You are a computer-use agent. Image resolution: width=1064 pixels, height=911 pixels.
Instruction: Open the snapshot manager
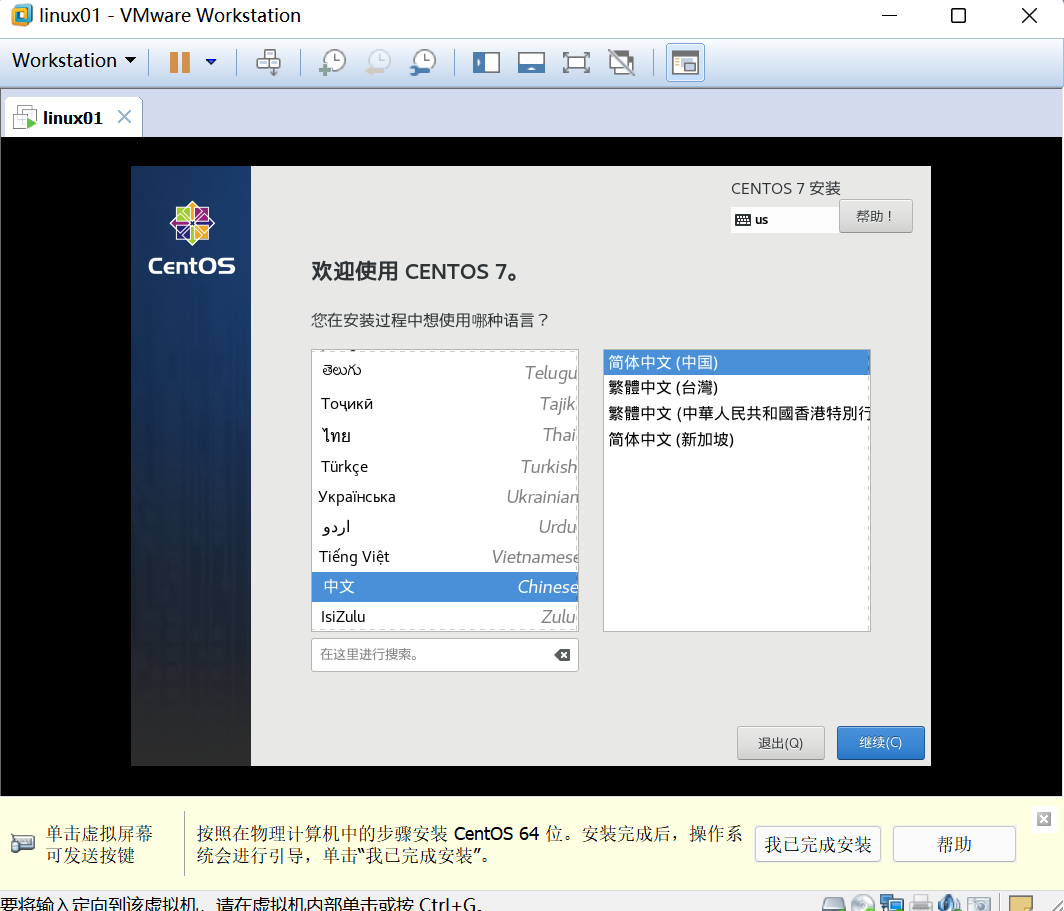pos(423,62)
